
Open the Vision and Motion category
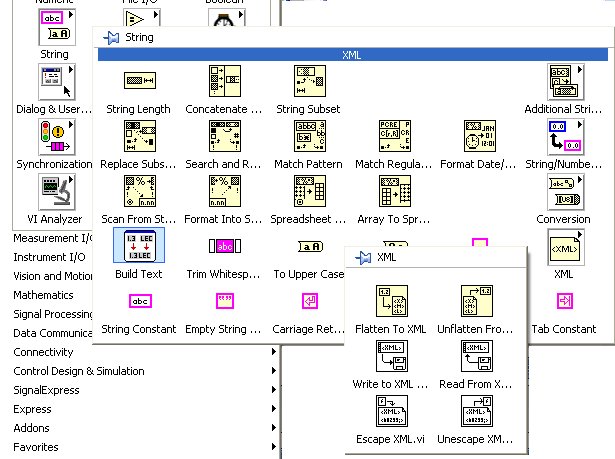52,276
